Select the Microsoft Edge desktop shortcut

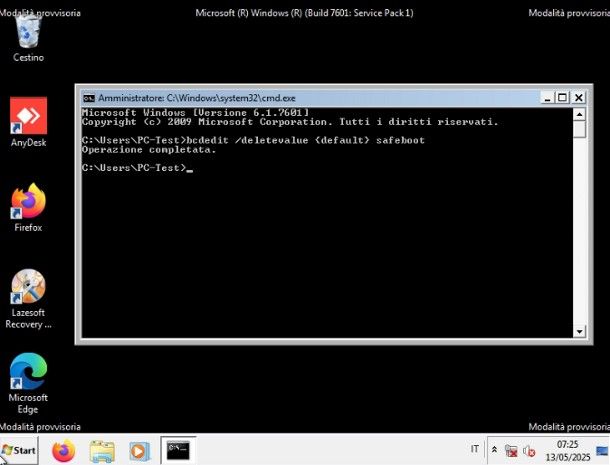(x=28, y=383)
